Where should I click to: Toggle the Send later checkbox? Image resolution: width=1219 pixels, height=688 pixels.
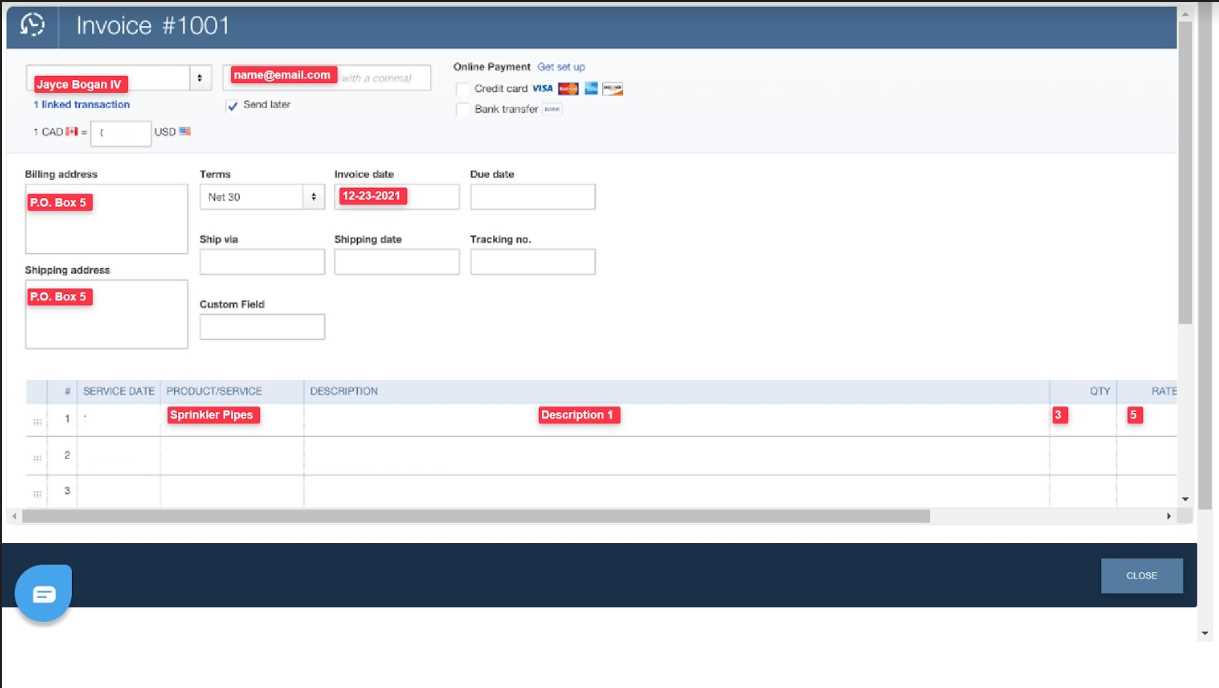tap(233, 105)
